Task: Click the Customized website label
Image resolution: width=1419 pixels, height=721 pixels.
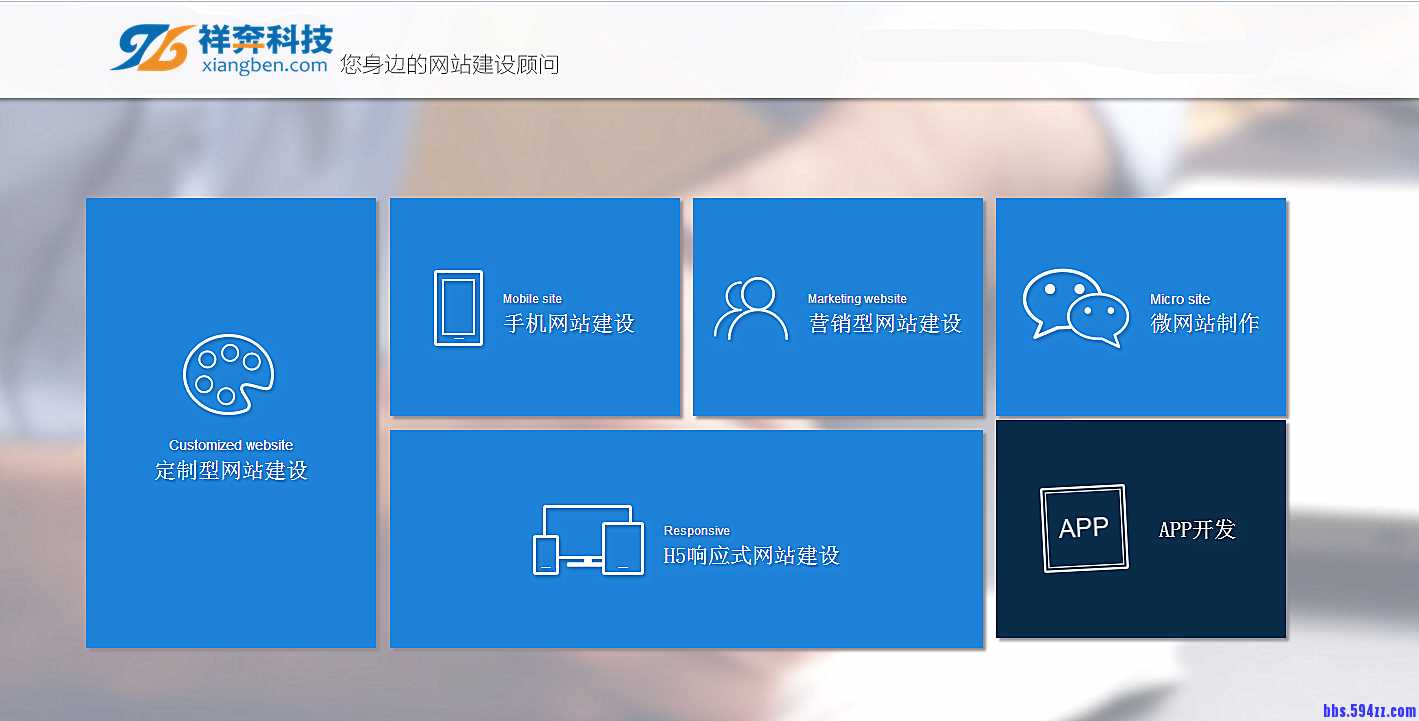Action: (x=231, y=445)
